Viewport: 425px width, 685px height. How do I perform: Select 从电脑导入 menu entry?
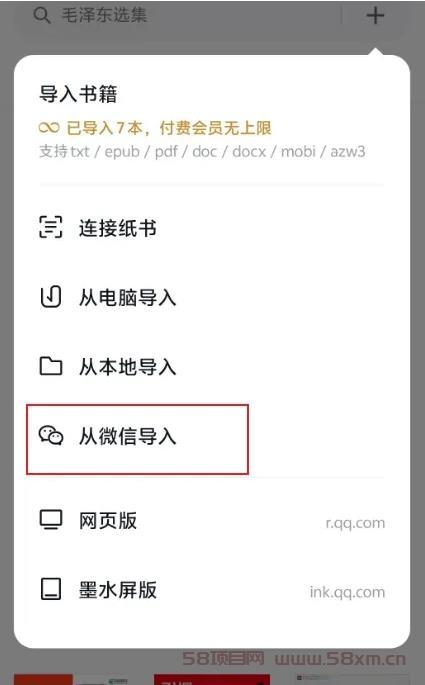(212, 297)
